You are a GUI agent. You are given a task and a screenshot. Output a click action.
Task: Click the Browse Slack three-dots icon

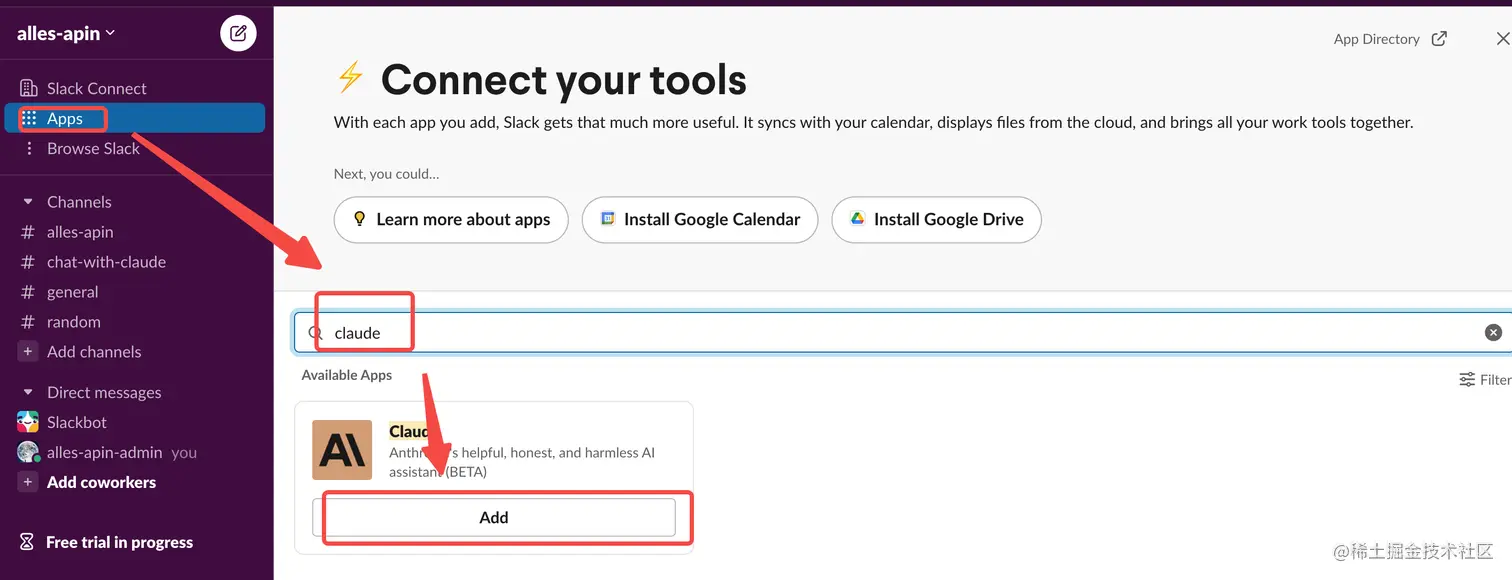coord(29,148)
